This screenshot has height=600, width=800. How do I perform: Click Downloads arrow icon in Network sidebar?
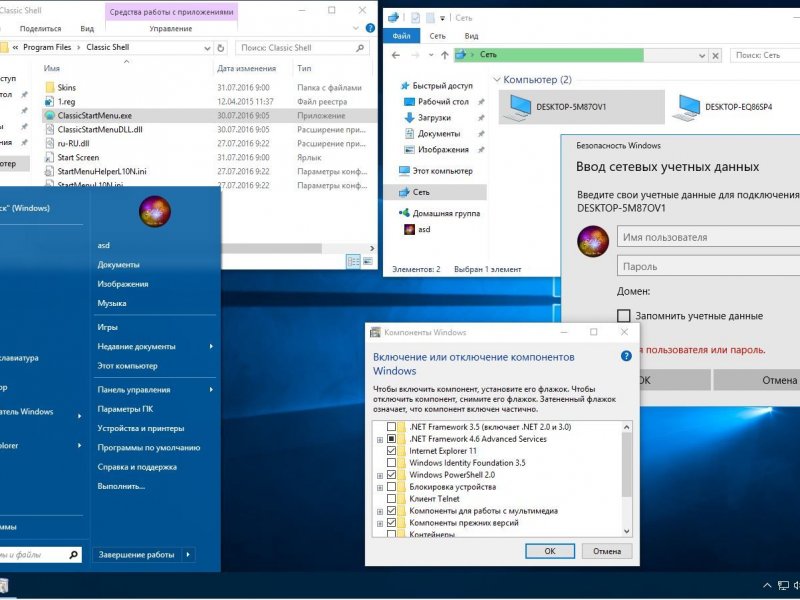pyautogui.click(x=409, y=117)
